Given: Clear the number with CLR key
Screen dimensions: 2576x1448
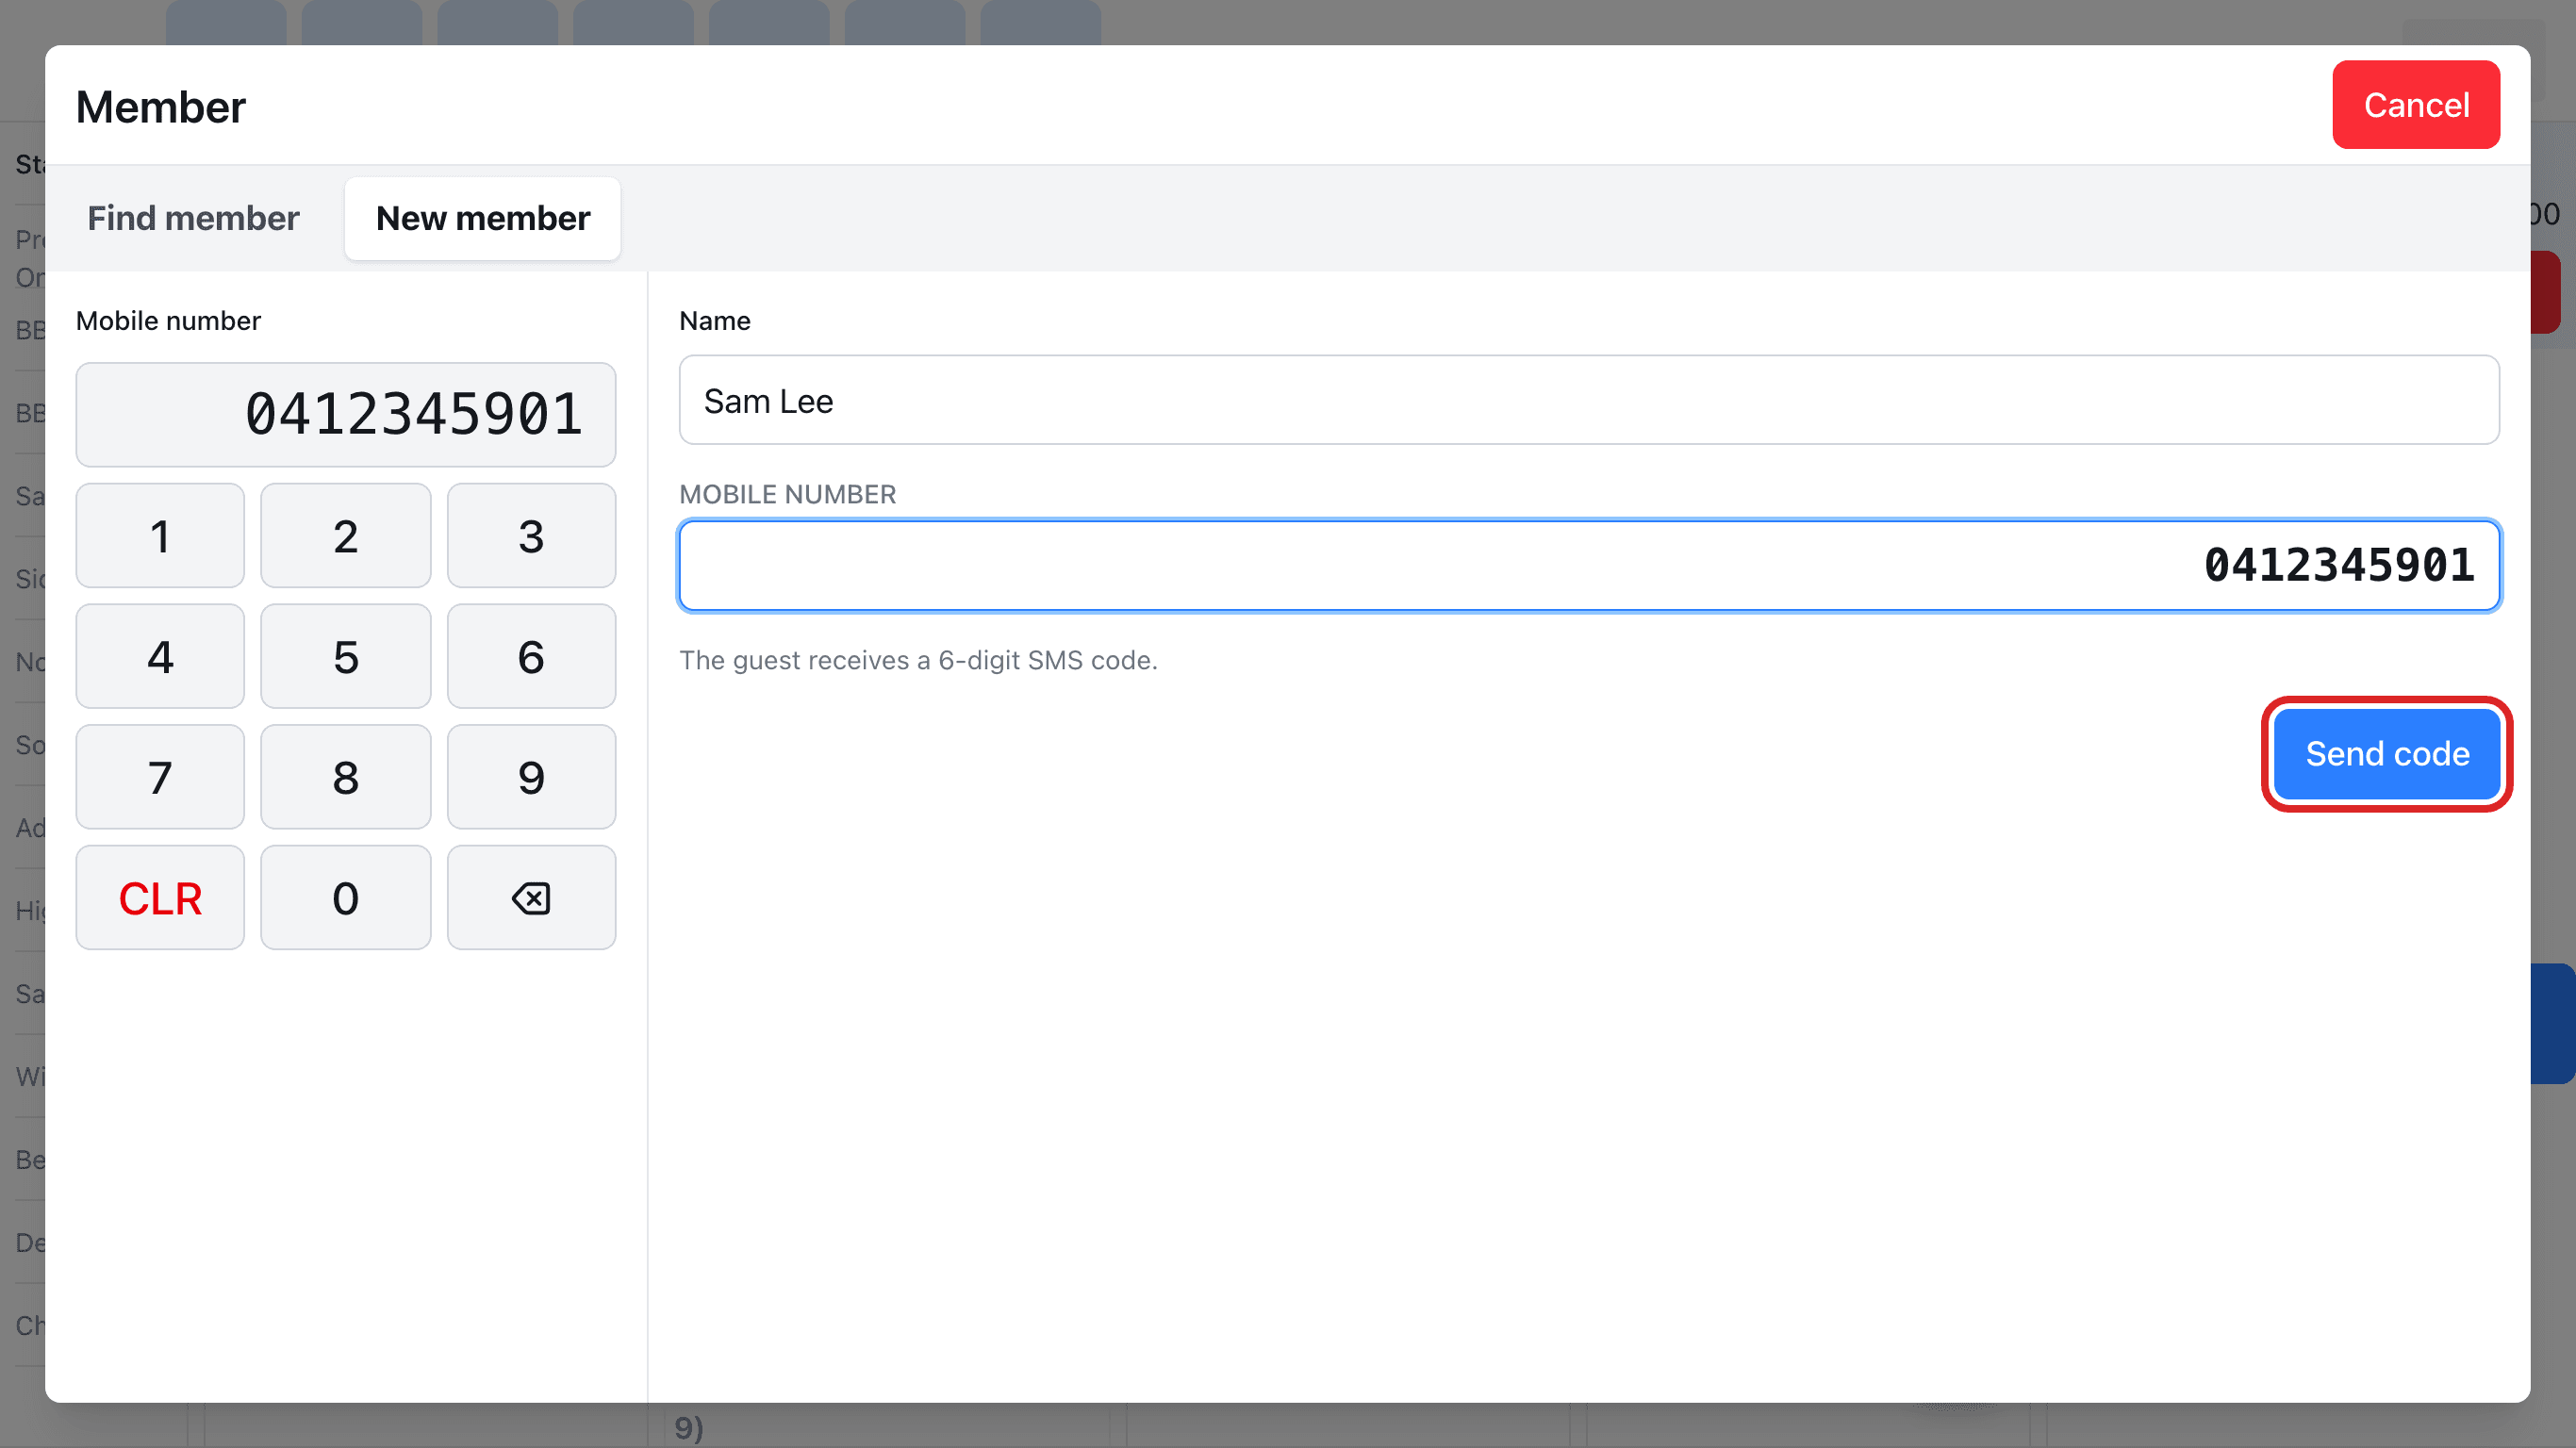Looking at the screenshot, I should 160,897.
